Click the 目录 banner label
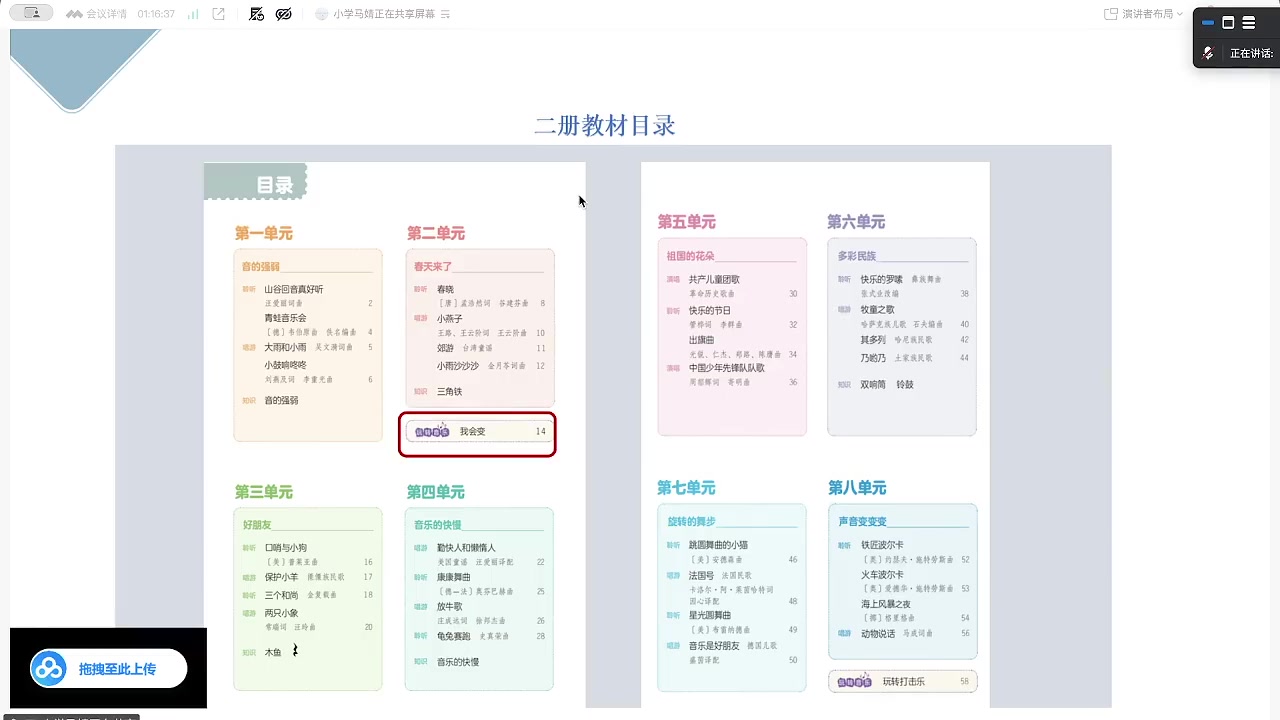 pos(275,185)
